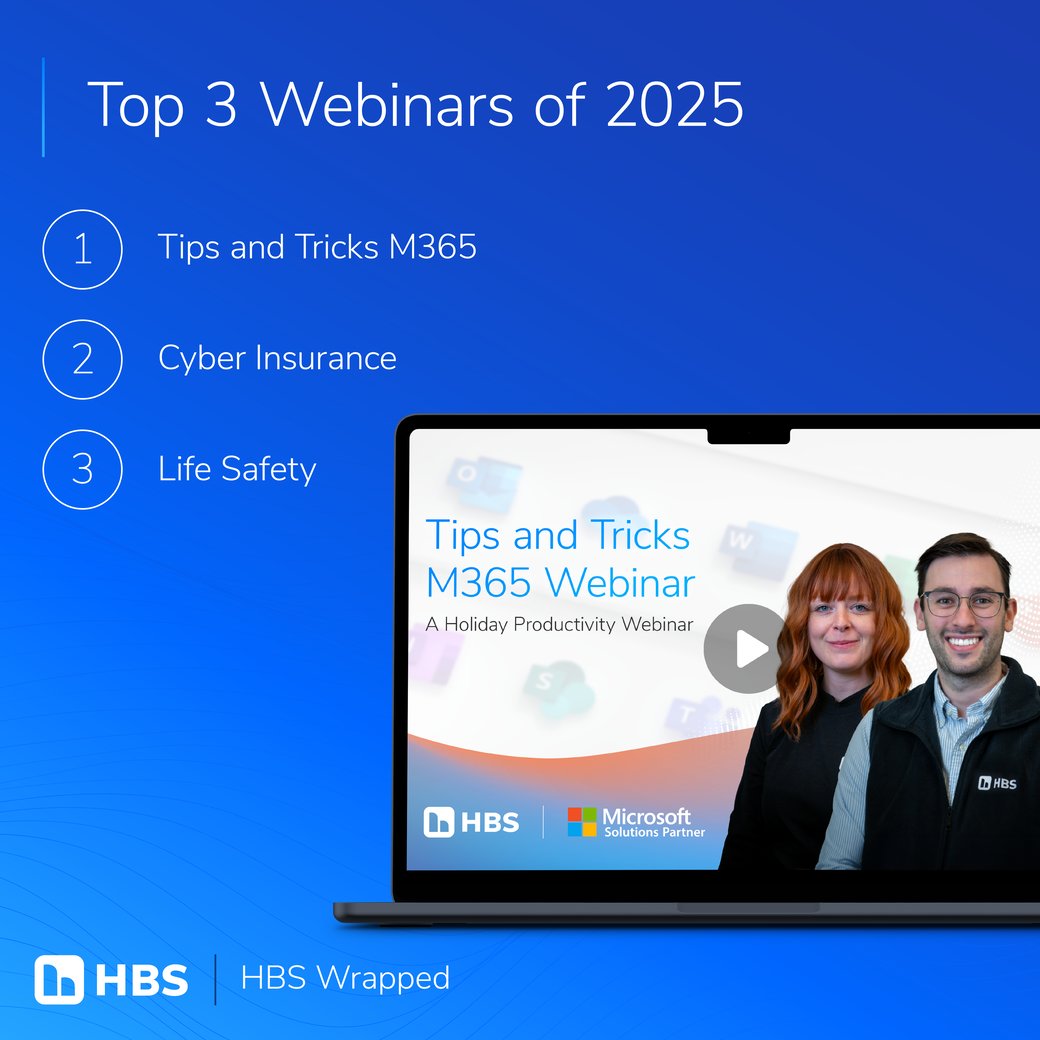Click the blurred SharePoint icon on laptop screen
Screen dimensions: 1040x1040
pyautogui.click(x=549, y=686)
